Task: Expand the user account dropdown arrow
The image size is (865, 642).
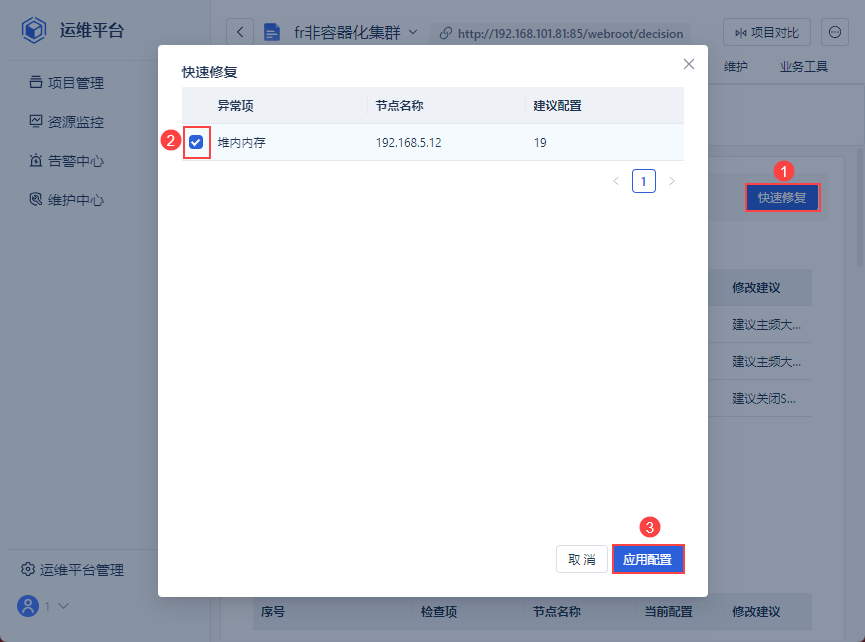Action: 63,606
